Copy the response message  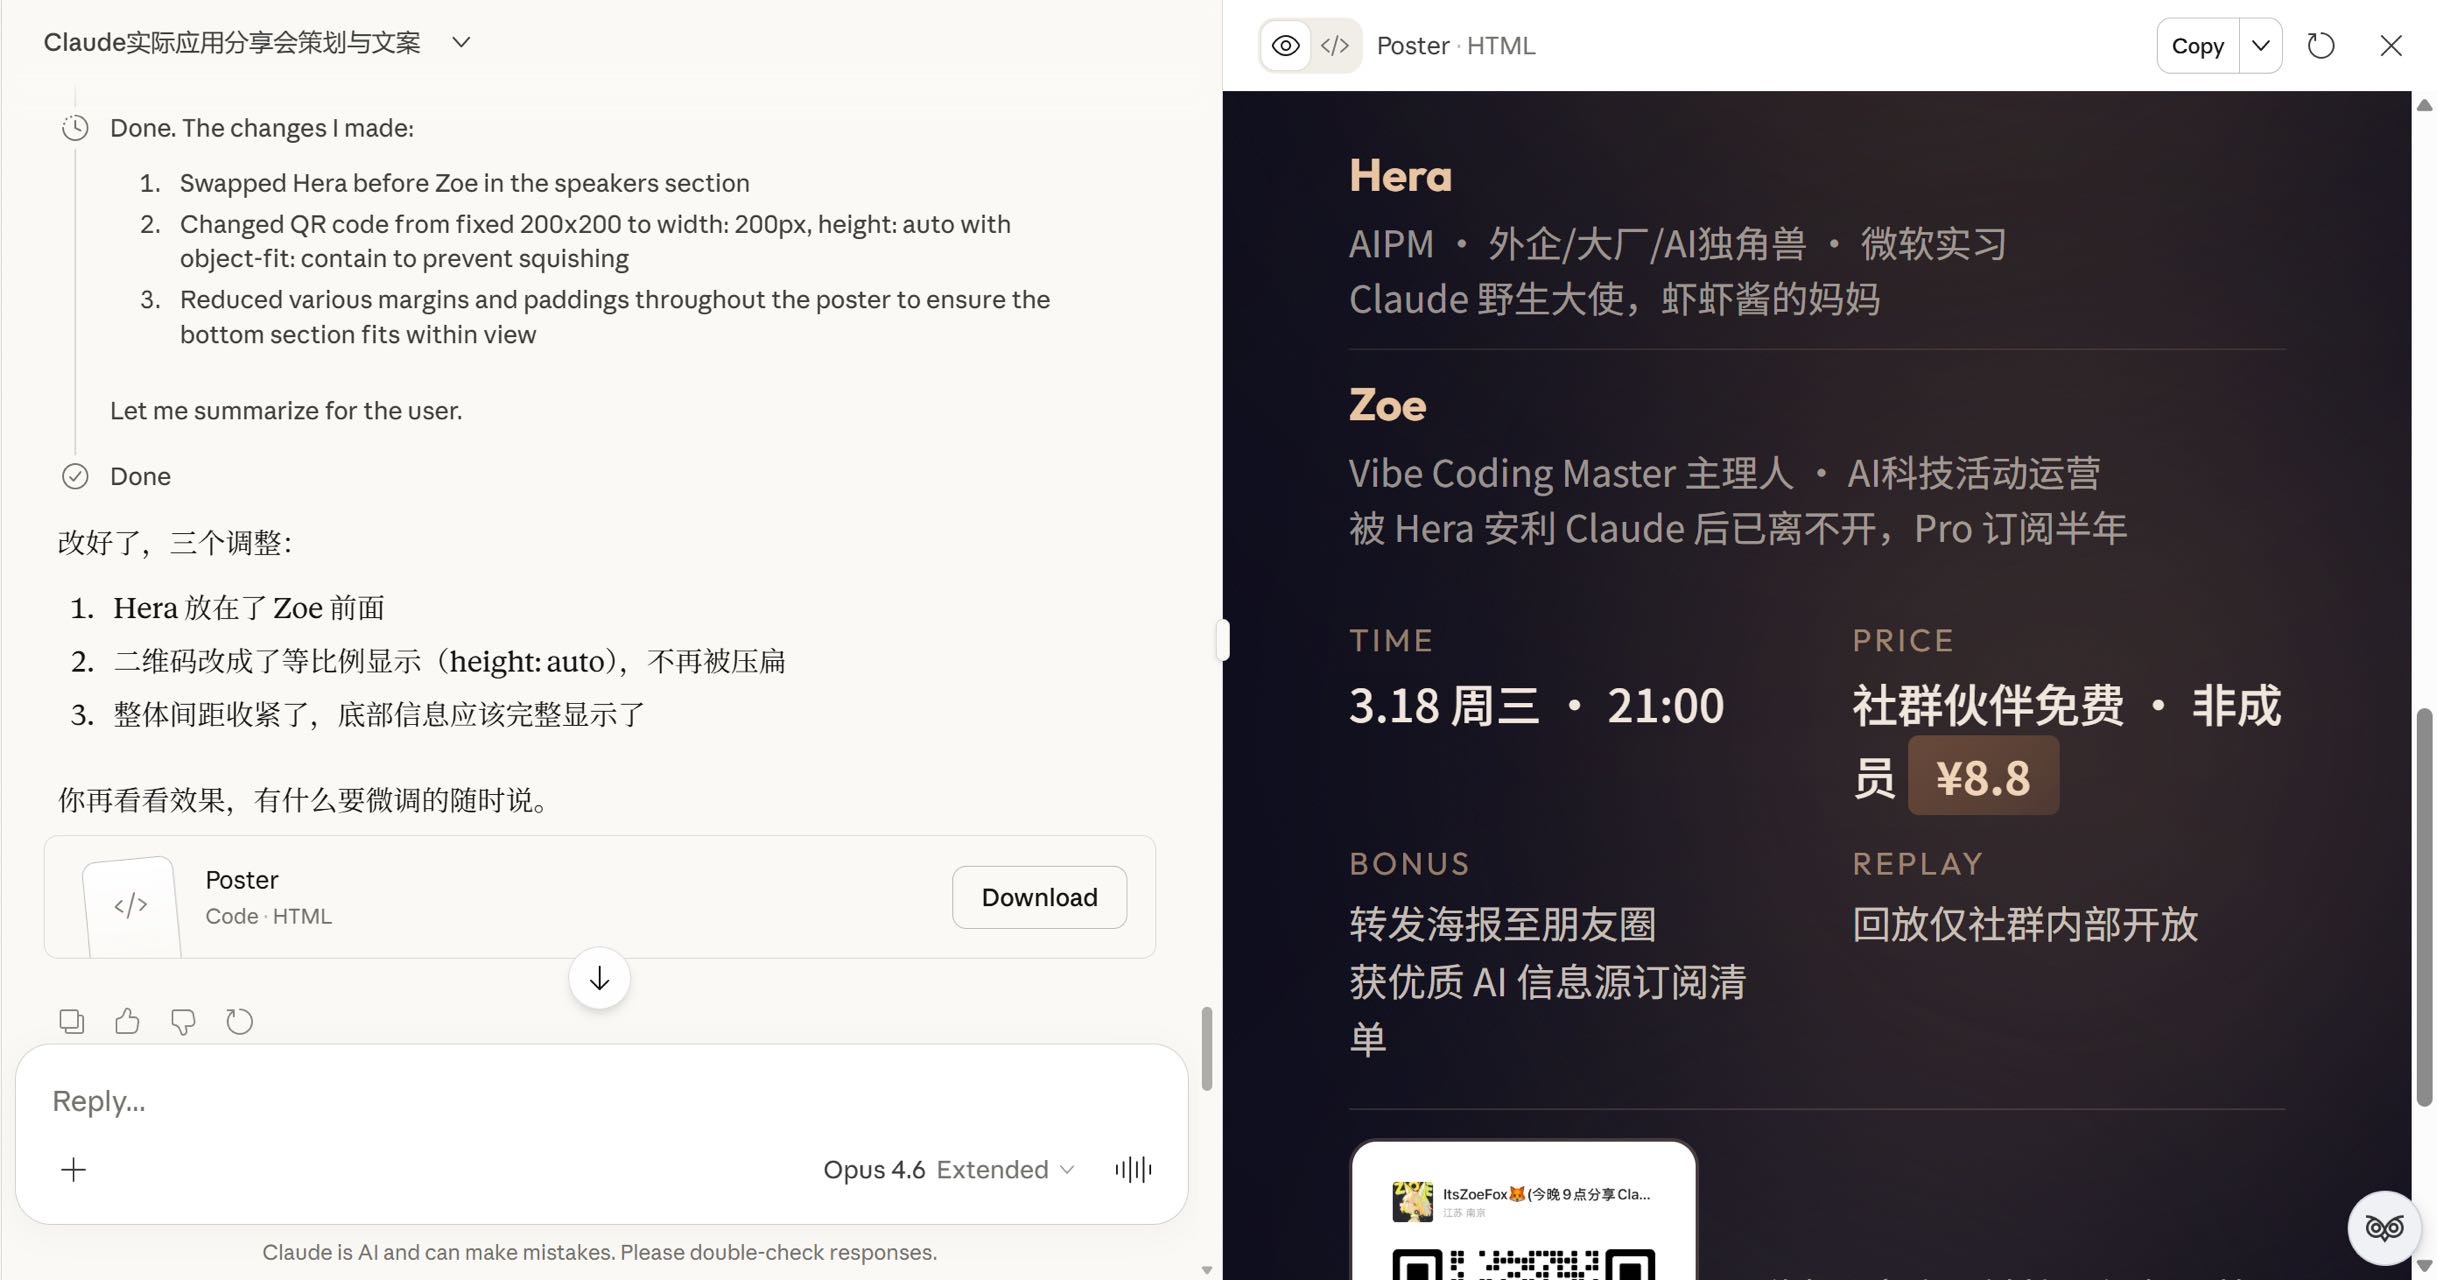point(72,1021)
